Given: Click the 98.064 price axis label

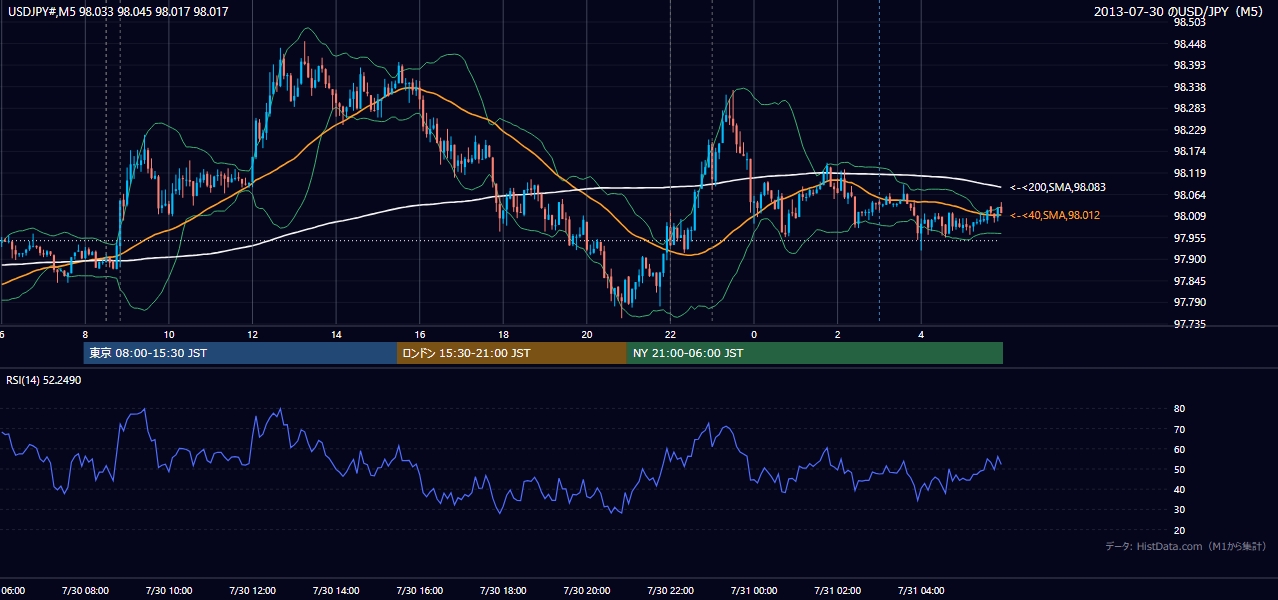Looking at the screenshot, I should click(x=1189, y=195).
